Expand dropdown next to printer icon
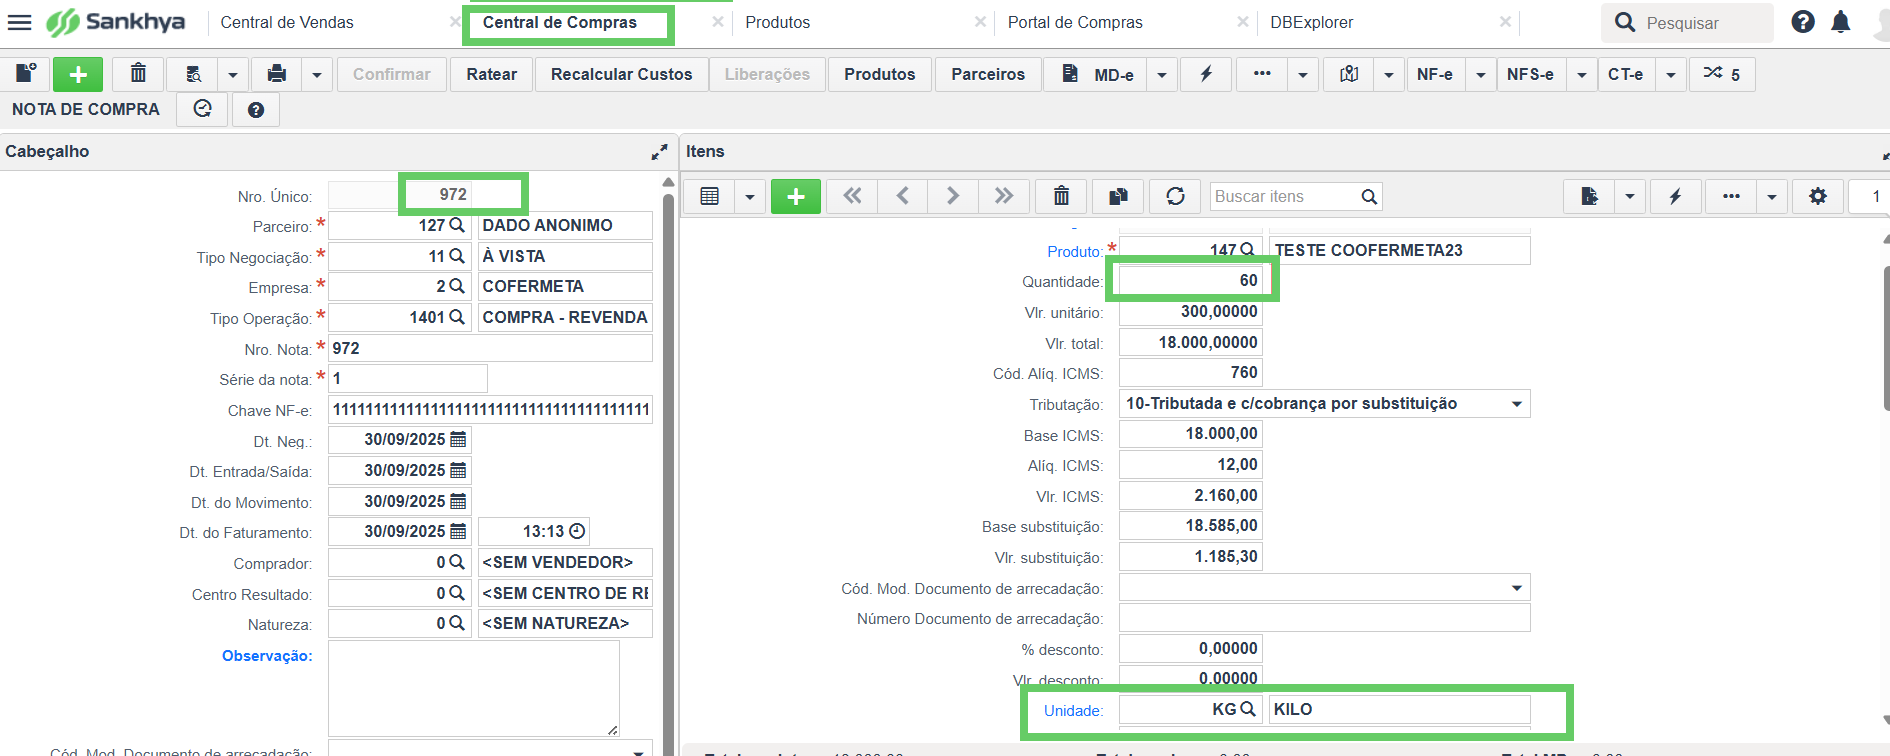 tap(317, 74)
